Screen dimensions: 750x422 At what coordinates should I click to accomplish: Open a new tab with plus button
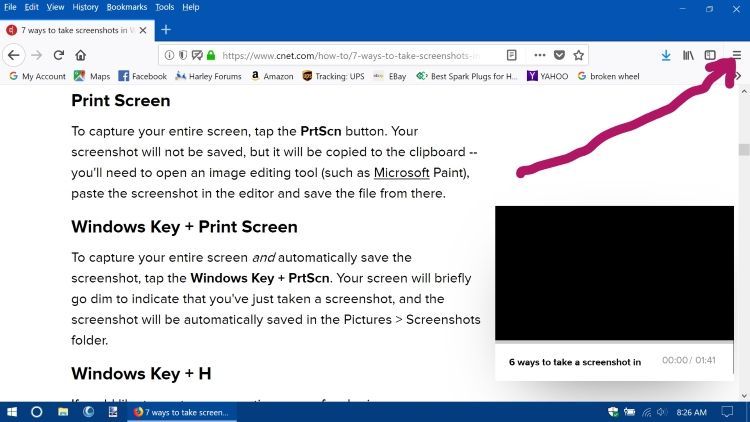[166, 30]
